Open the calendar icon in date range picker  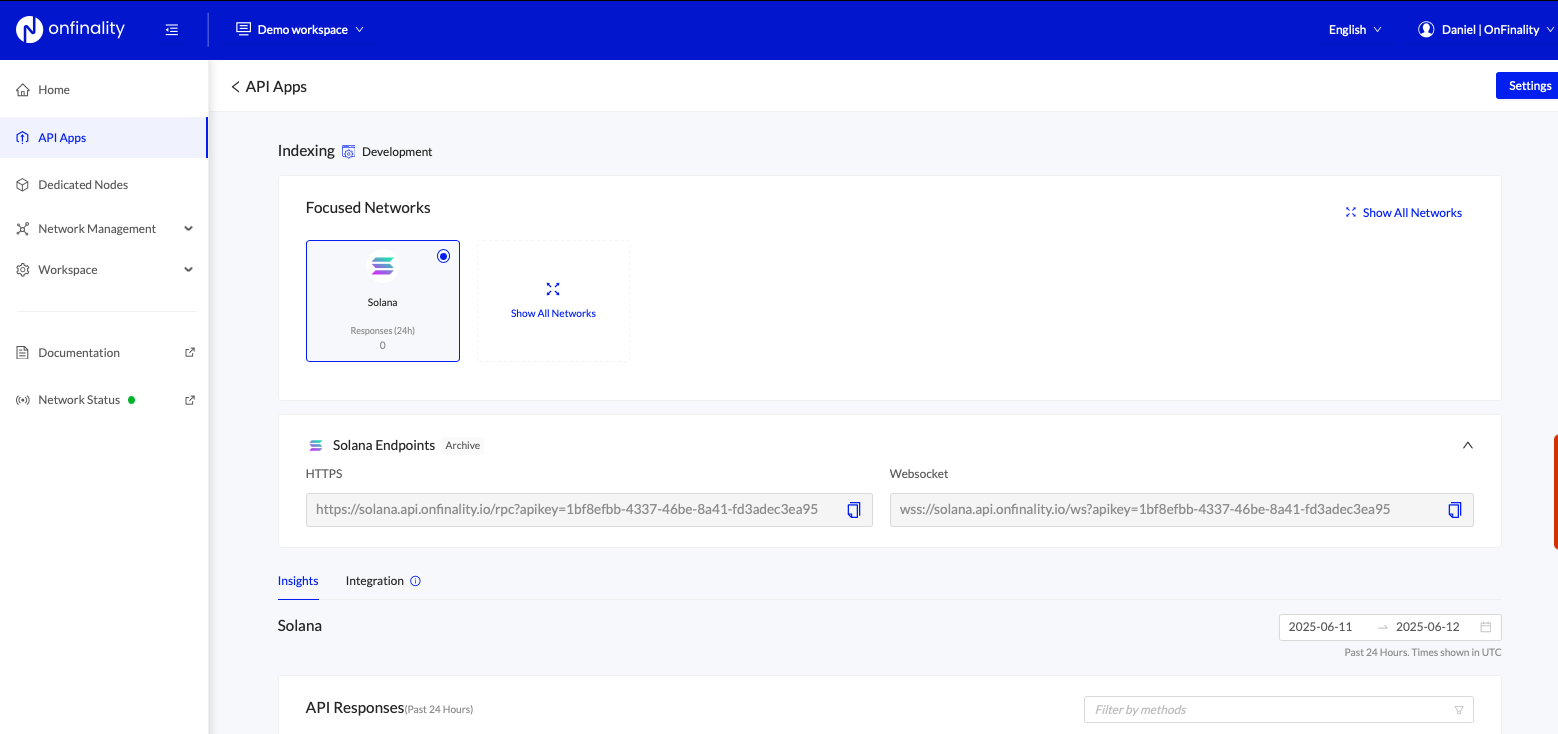coord(1487,626)
